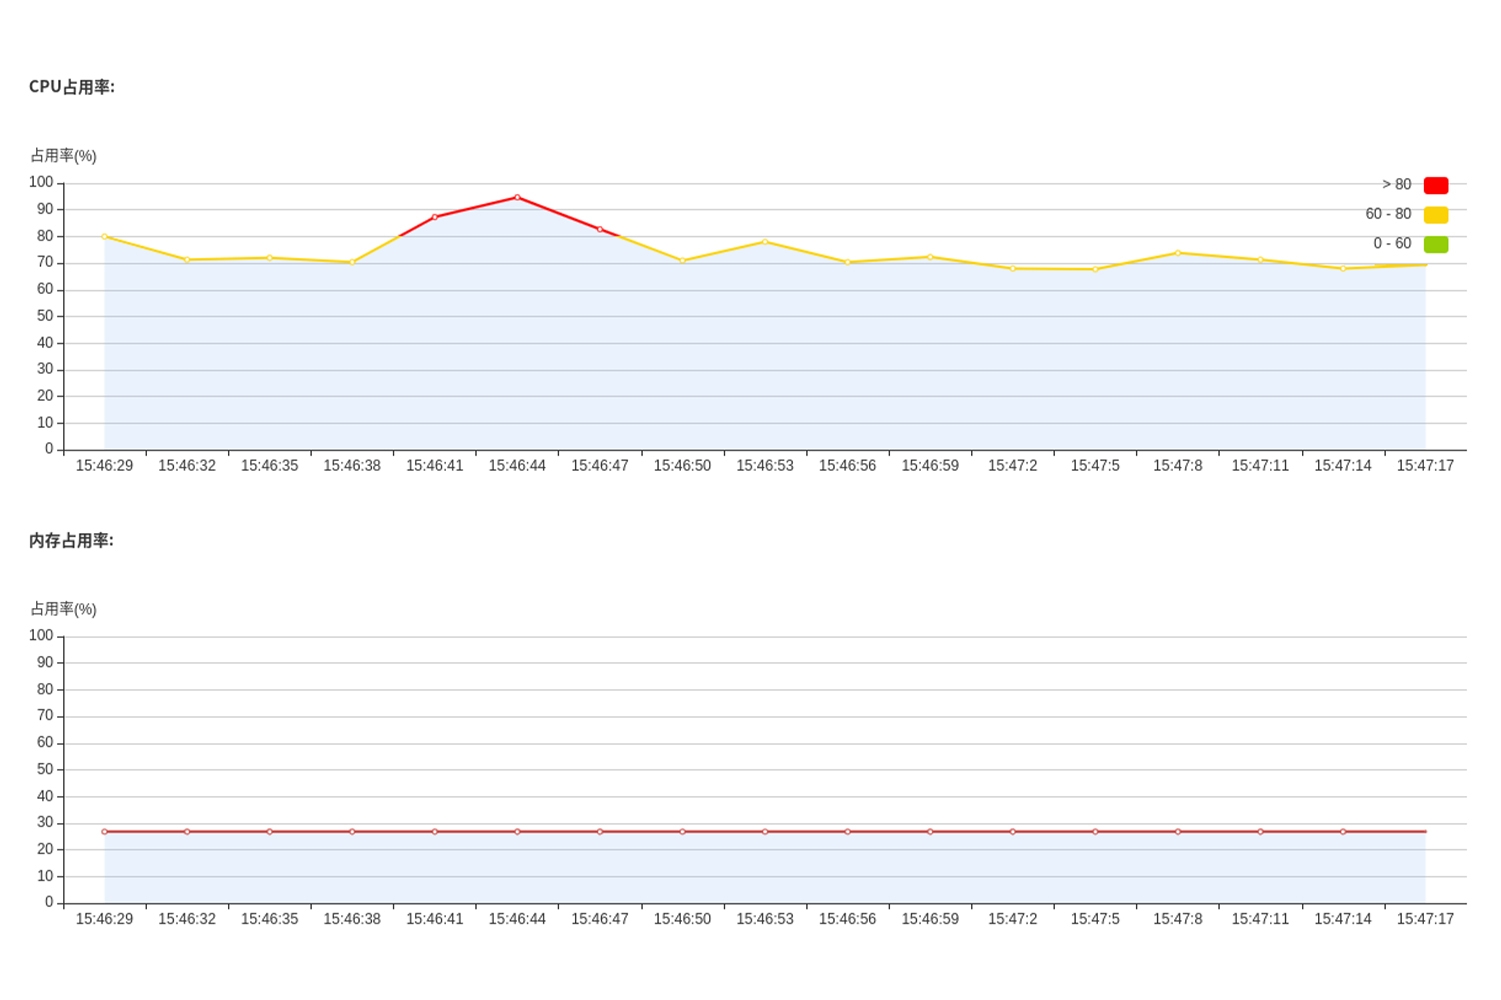This screenshot has width=1501, height=1000.
Task: Select the memory data point at 15:47:14
Action: [1343, 831]
